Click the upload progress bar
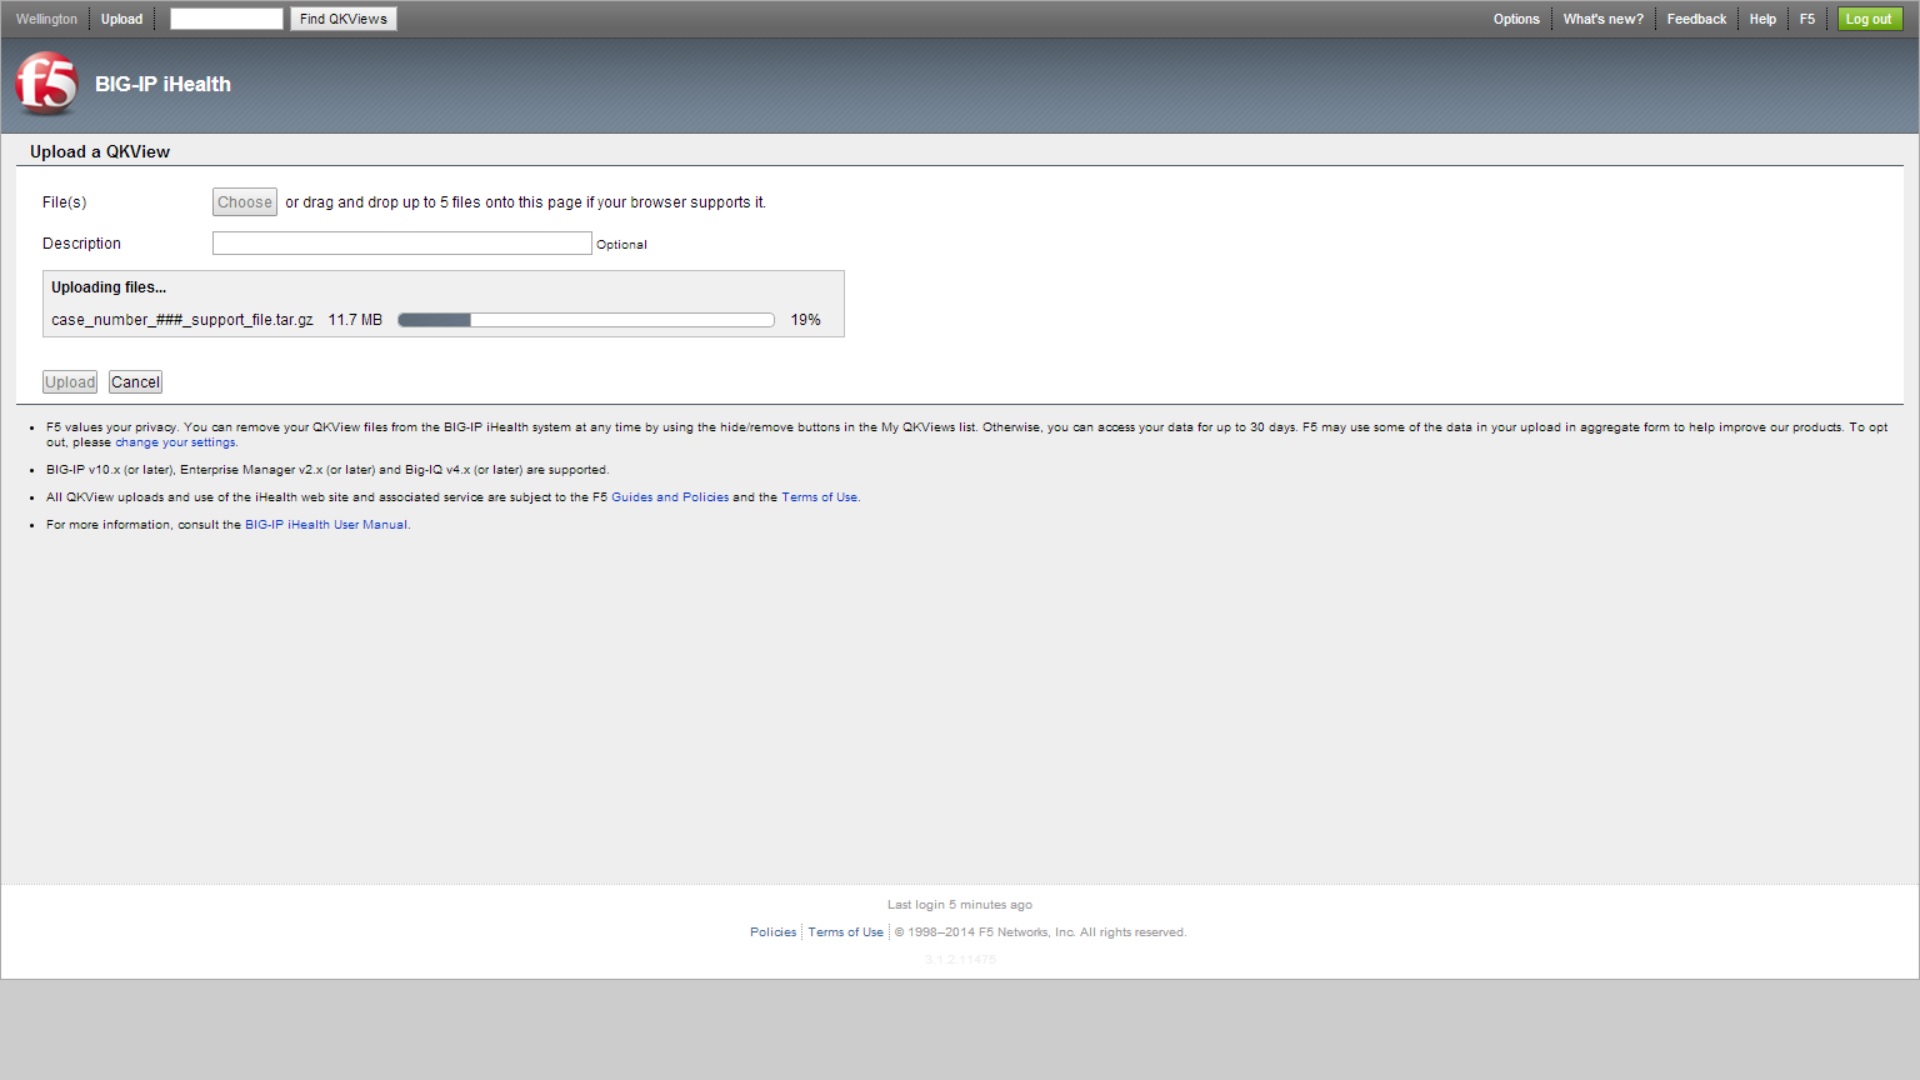1920x1080 pixels. pyautogui.click(x=586, y=320)
